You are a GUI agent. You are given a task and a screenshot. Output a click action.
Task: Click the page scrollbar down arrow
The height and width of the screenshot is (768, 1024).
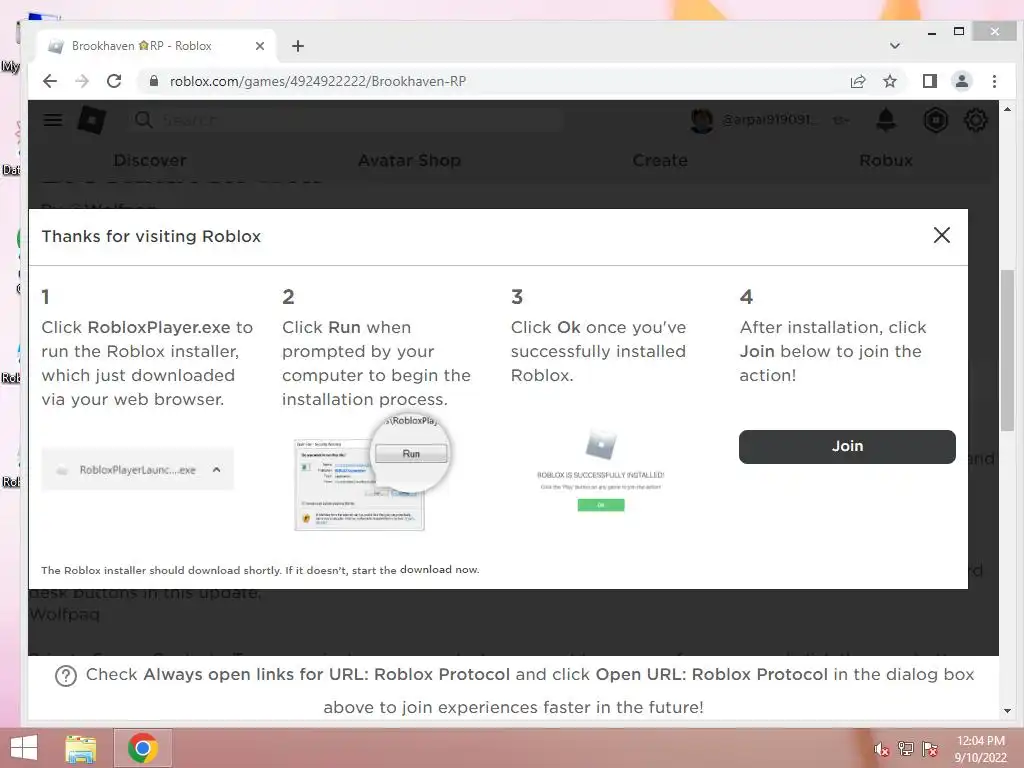(1007, 711)
